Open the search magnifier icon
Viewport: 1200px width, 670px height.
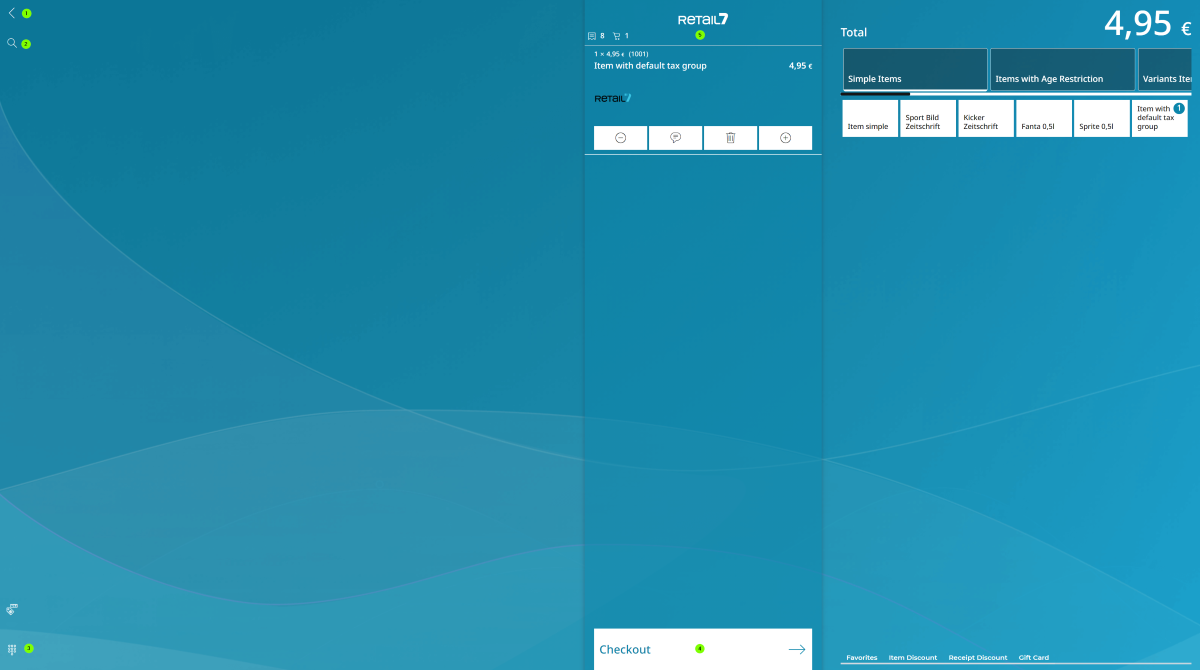tap(12, 43)
